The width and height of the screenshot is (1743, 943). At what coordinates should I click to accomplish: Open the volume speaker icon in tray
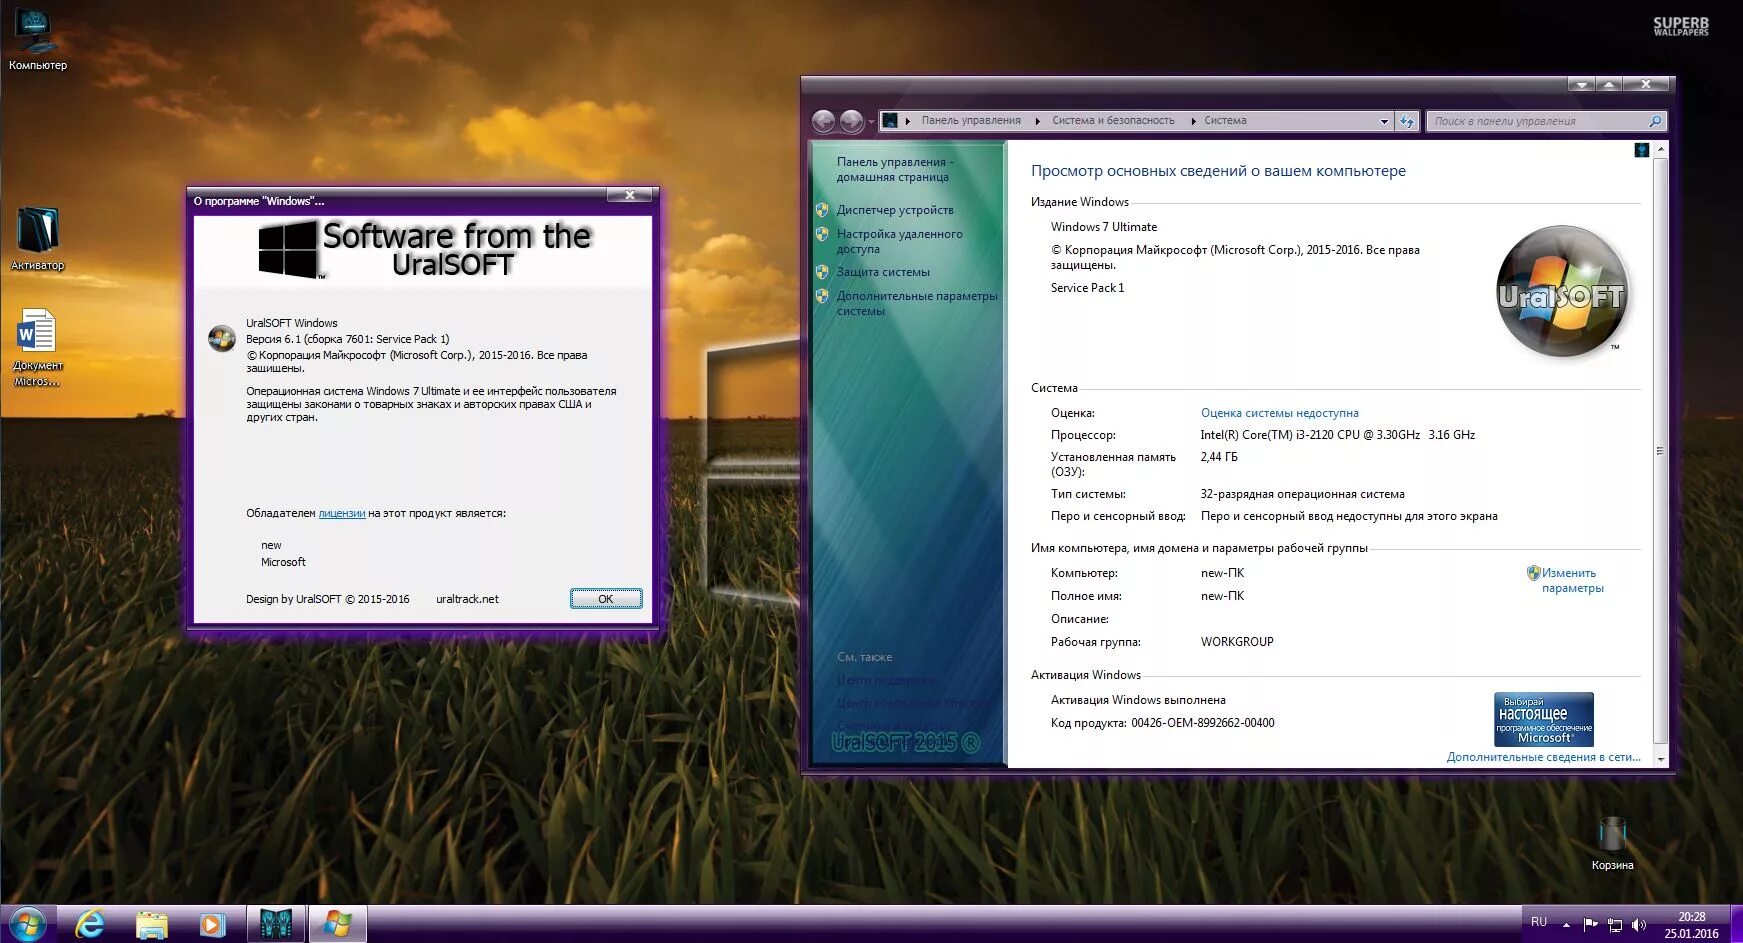[1638, 924]
